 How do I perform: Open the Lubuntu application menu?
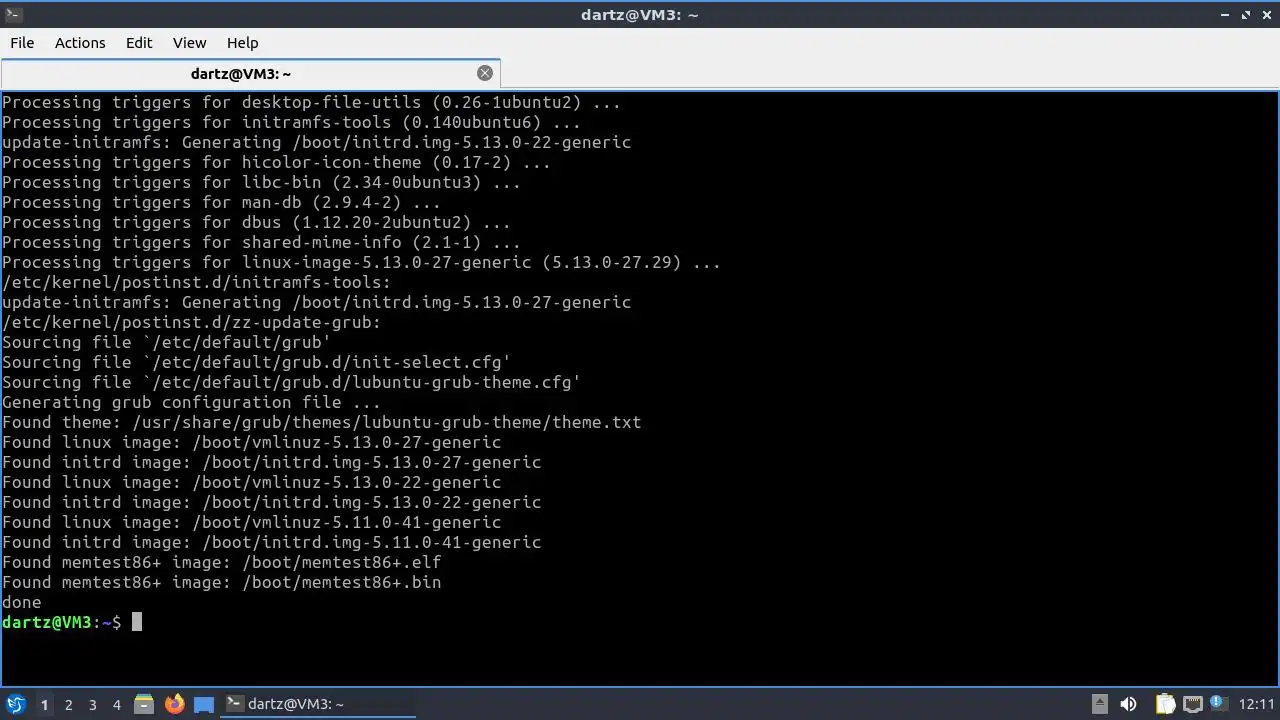point(15,704)
